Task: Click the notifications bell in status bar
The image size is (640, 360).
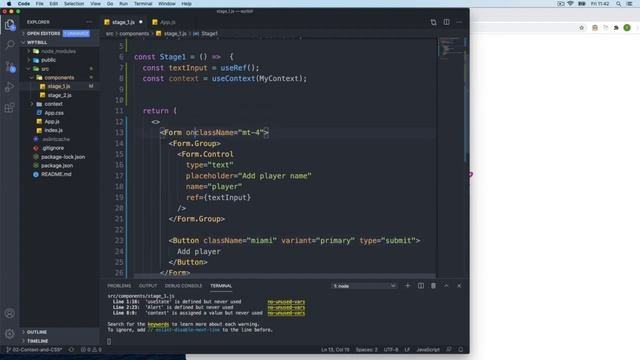Action: 461,350
